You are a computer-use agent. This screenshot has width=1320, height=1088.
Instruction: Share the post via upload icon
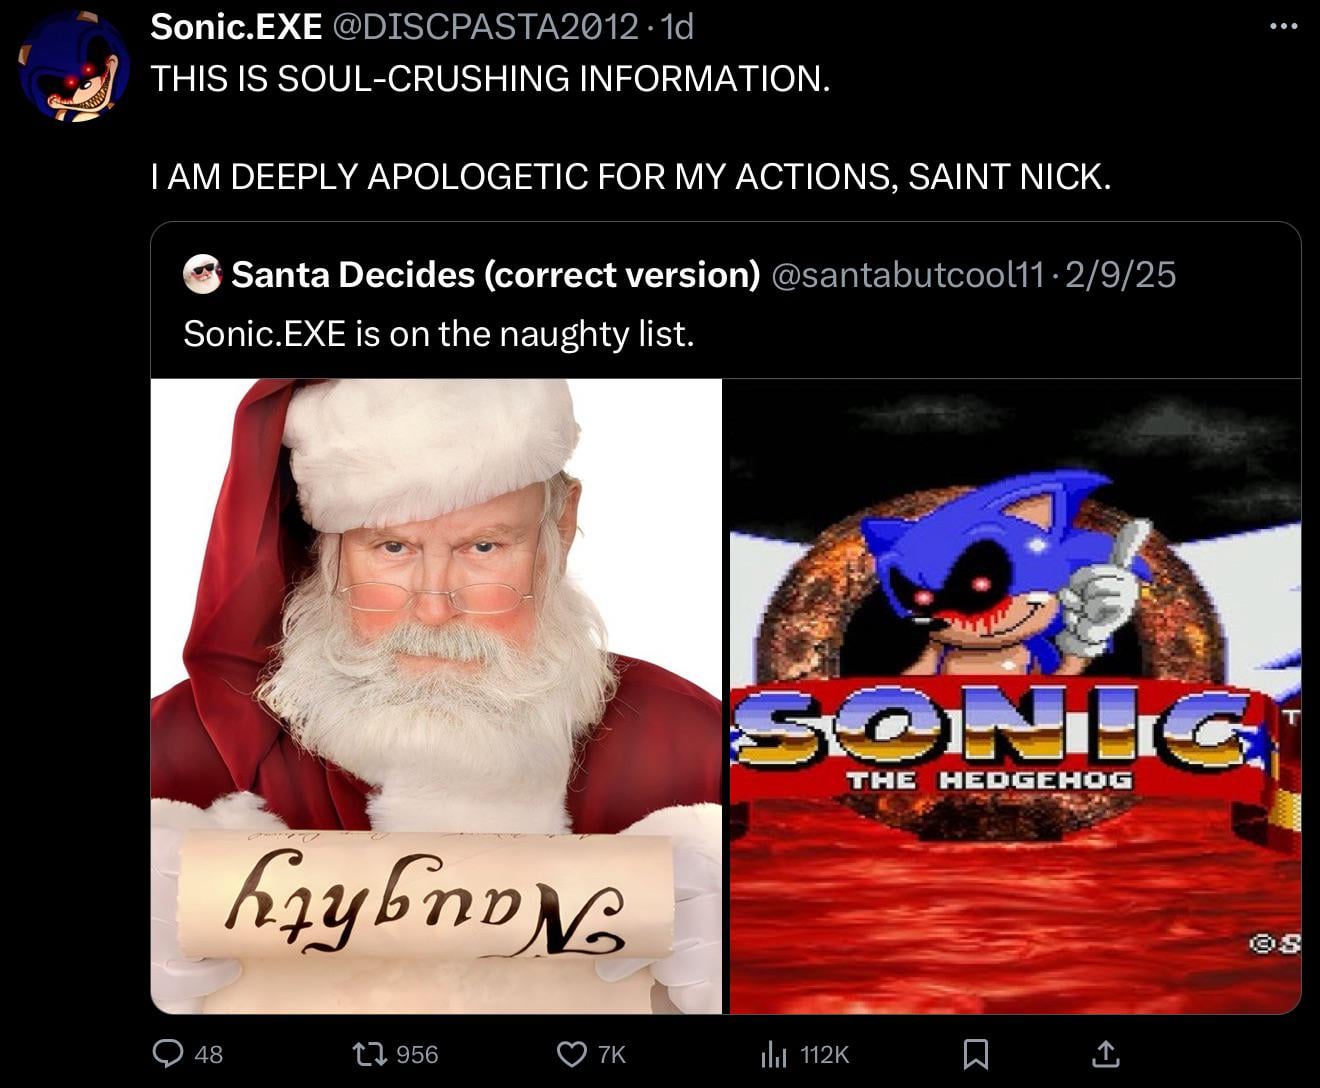point(1105,1053)
